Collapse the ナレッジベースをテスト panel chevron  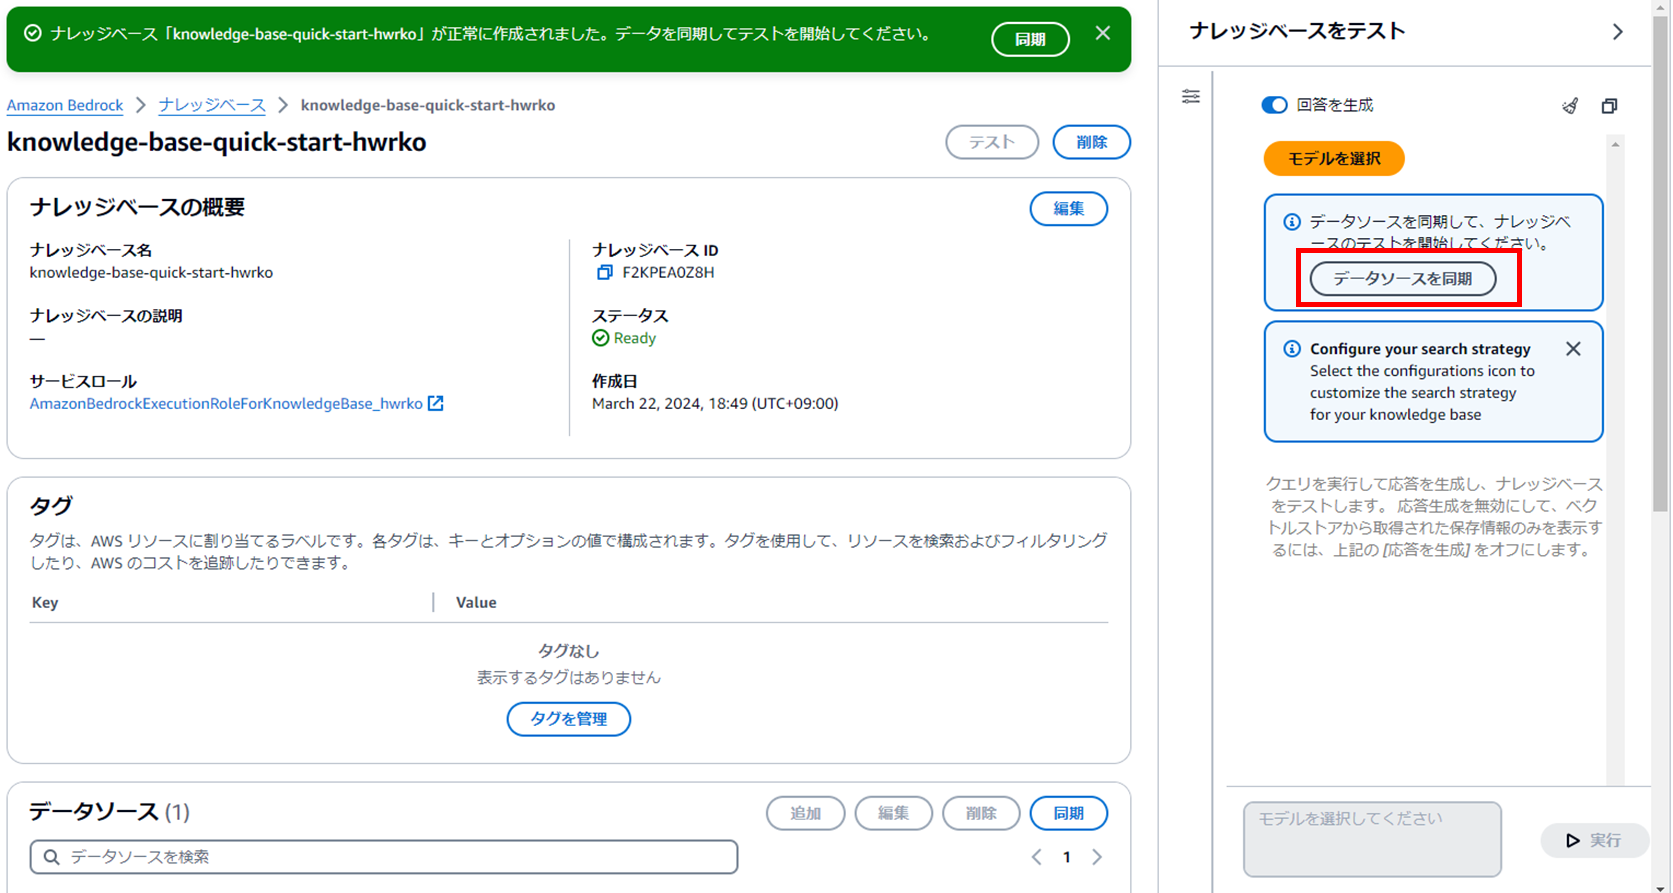tap(1618, 32)
